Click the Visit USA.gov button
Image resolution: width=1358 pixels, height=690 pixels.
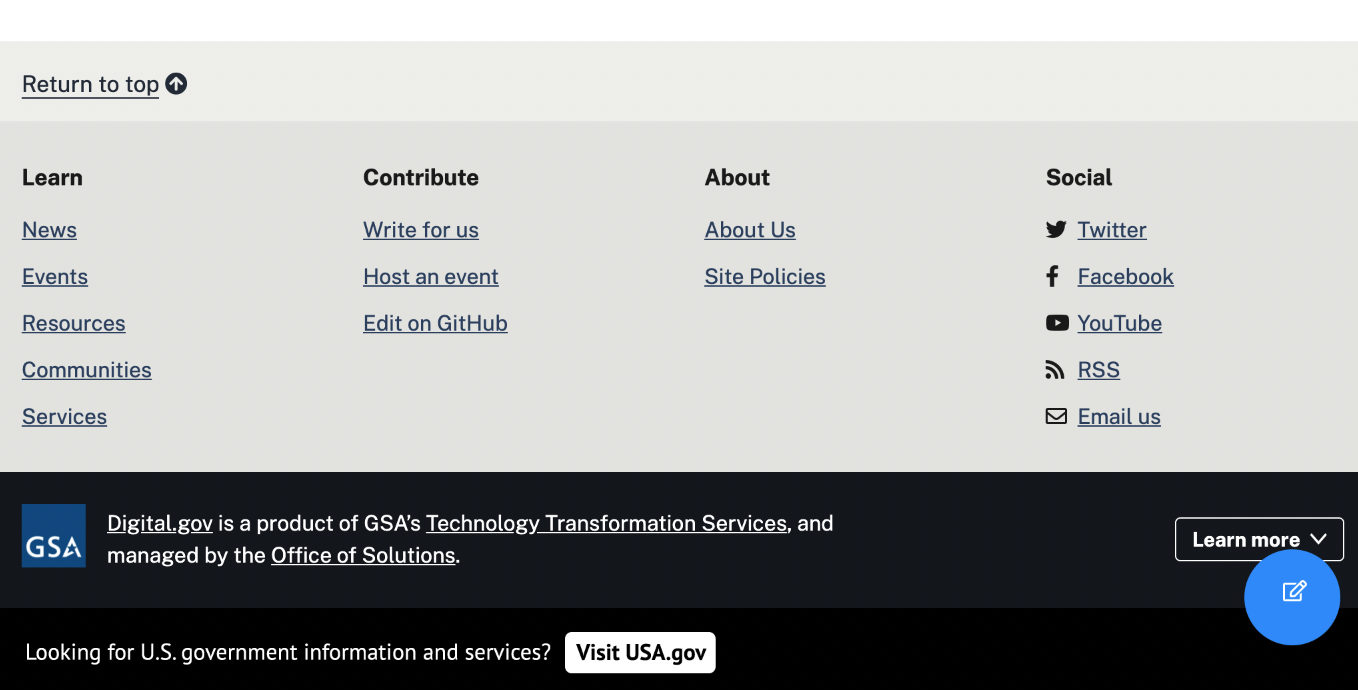(x=640, y=652)
